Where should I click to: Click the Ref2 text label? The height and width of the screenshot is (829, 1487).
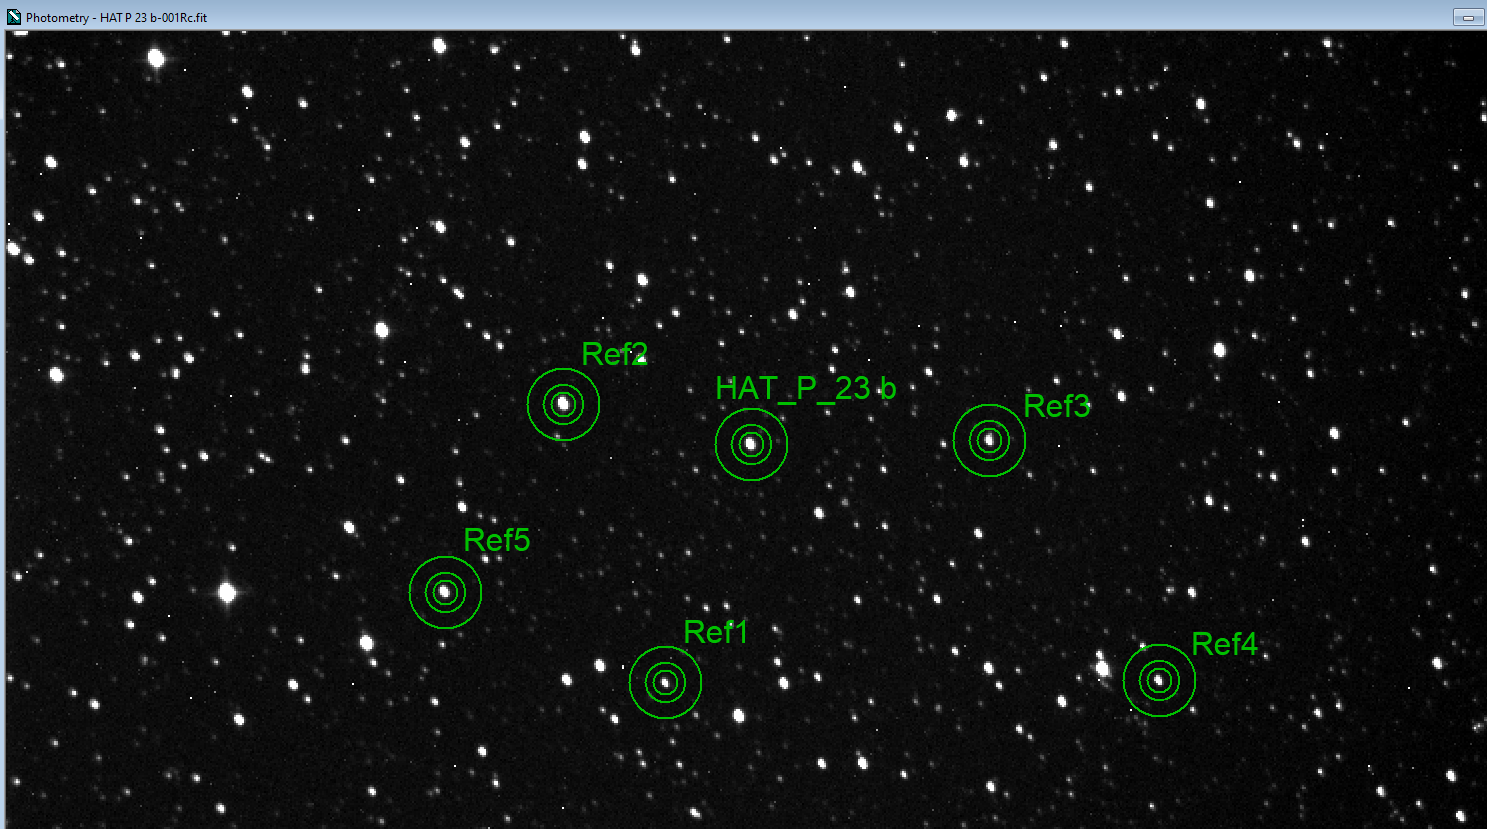[x=614, y=354]
